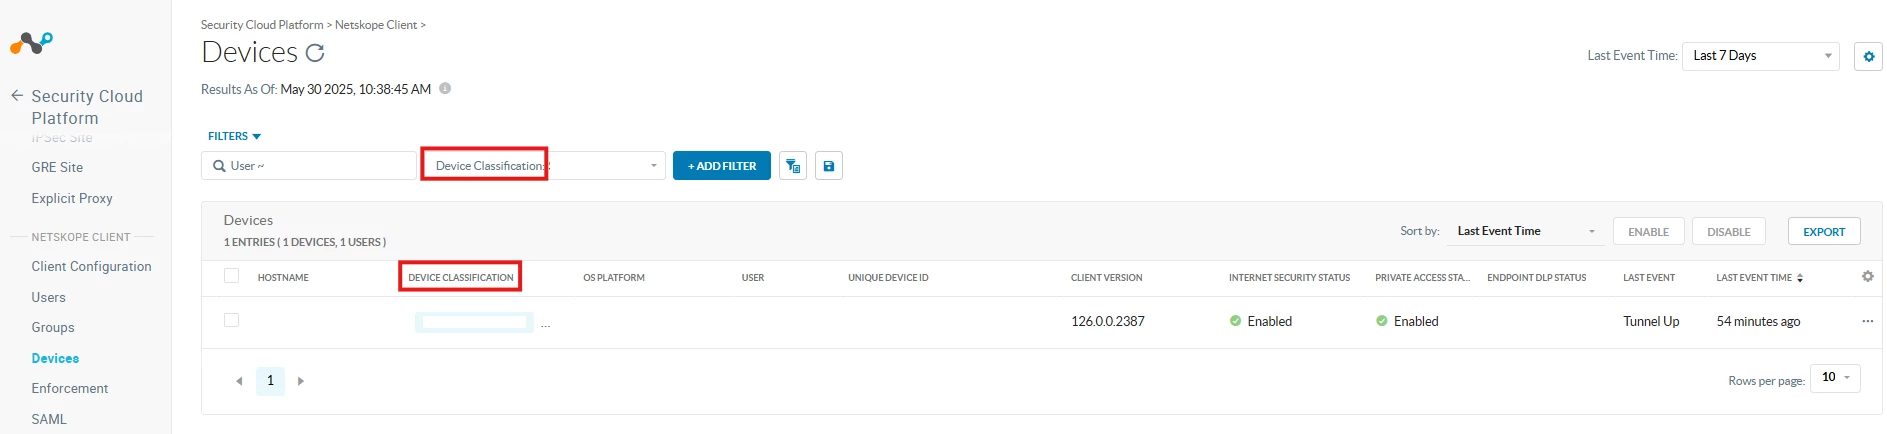This screenshot has width=1887, height=434.
Task: Click the ENABLE button
Action: coord(1648,231)
